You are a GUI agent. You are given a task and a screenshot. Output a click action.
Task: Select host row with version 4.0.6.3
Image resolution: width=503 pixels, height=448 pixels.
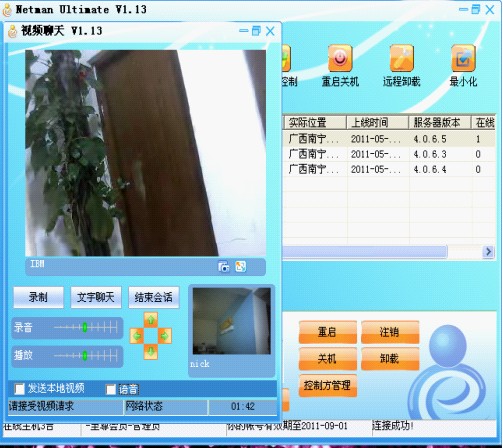pos(389,154)
